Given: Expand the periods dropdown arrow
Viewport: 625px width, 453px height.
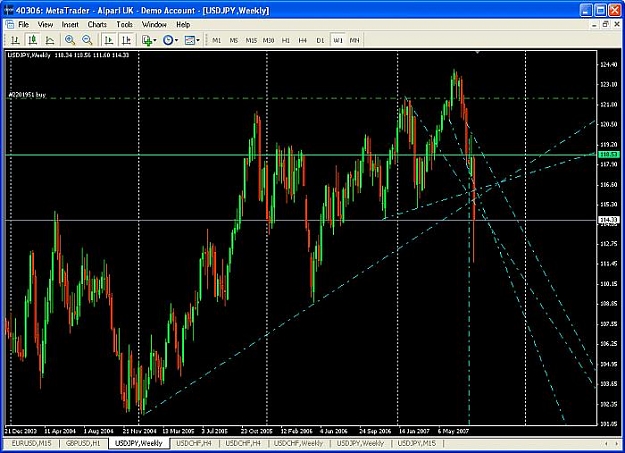Looking at the screenshot, I should pos(176,40).
